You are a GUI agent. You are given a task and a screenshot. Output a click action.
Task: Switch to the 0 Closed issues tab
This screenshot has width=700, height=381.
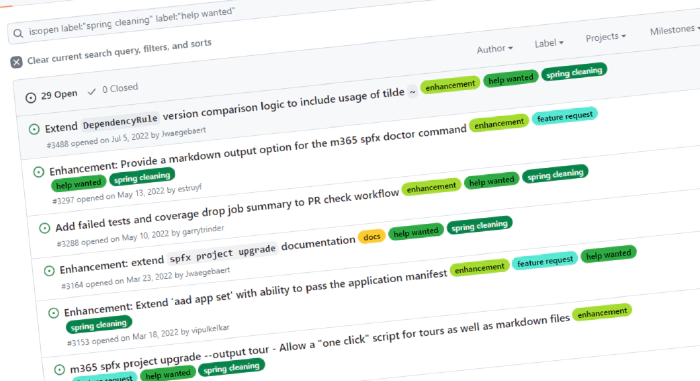pyautogui.click(x=113, y=89)
